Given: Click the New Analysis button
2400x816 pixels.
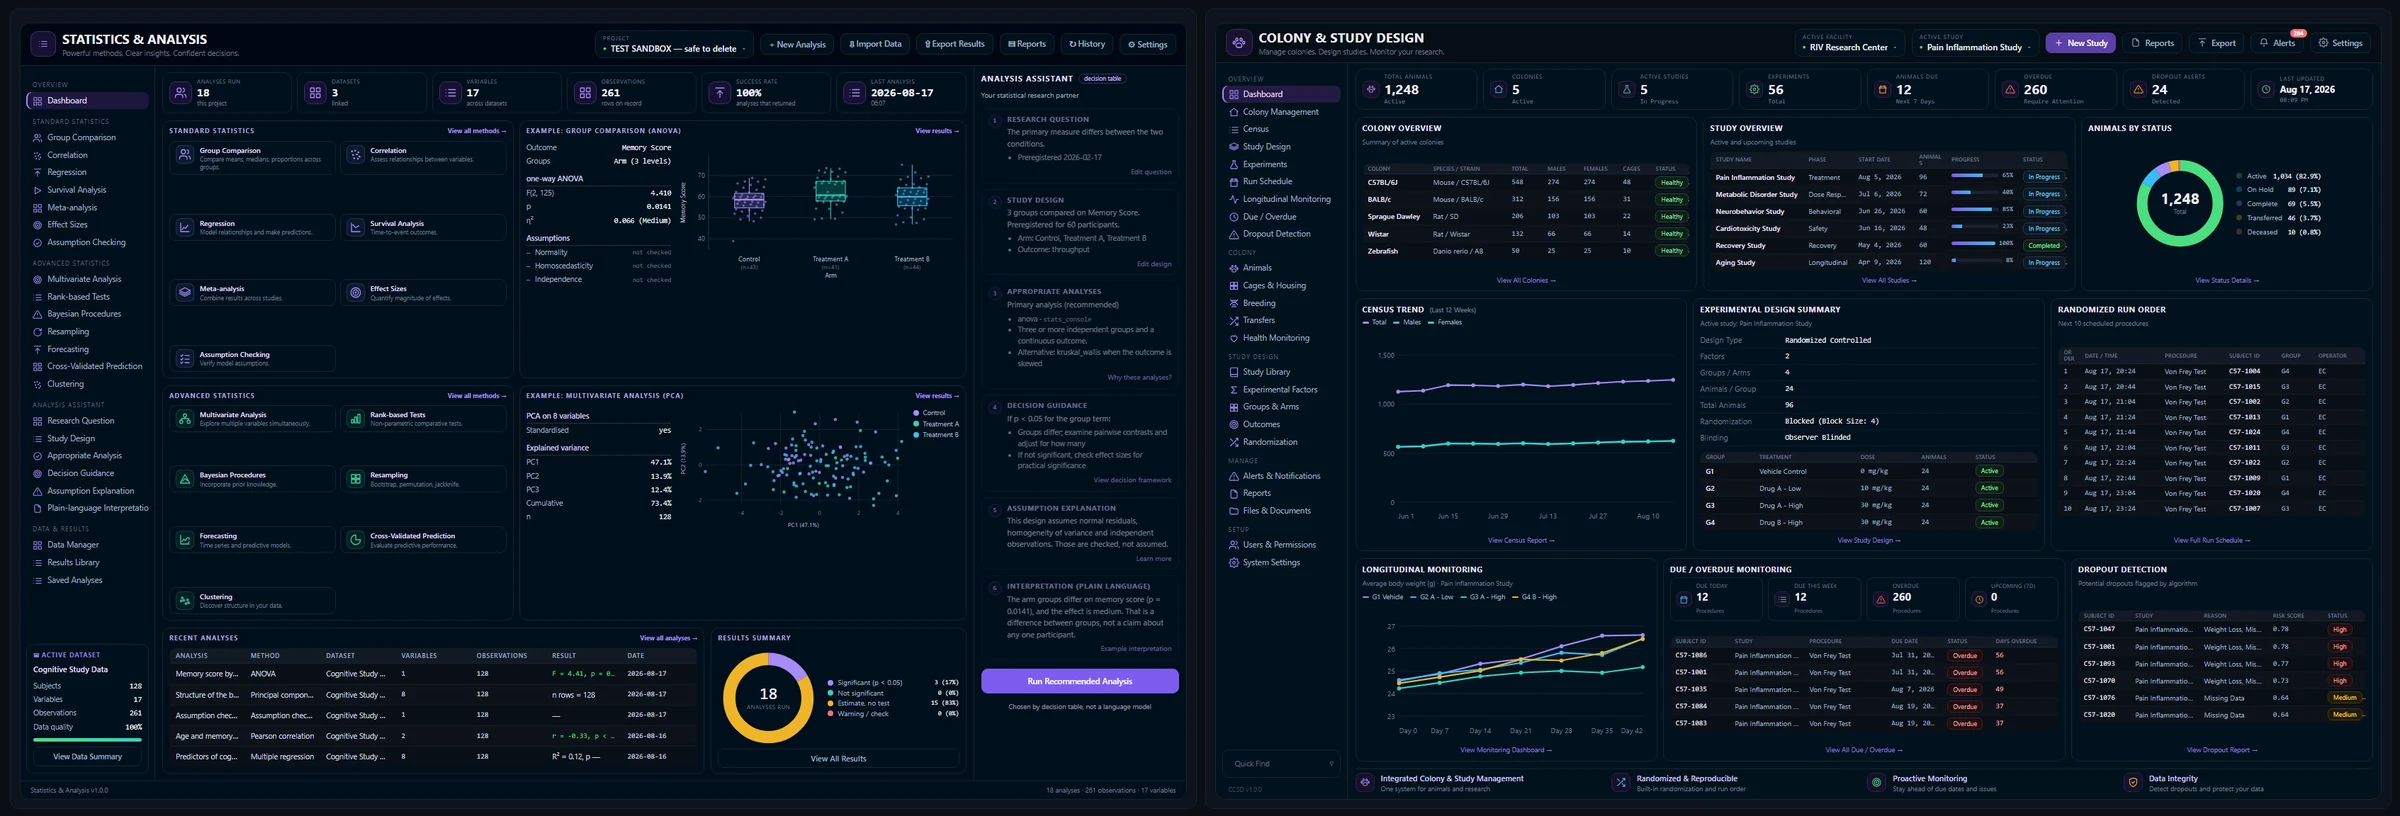Looking at the screenshot, I should coord(797,44).
